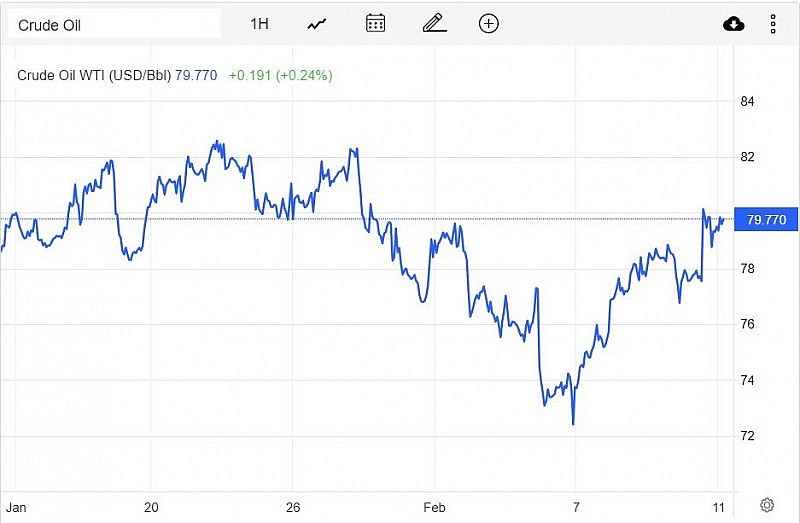
Task: Open the three-dot more options menu
Action: (x=773, y=24)
